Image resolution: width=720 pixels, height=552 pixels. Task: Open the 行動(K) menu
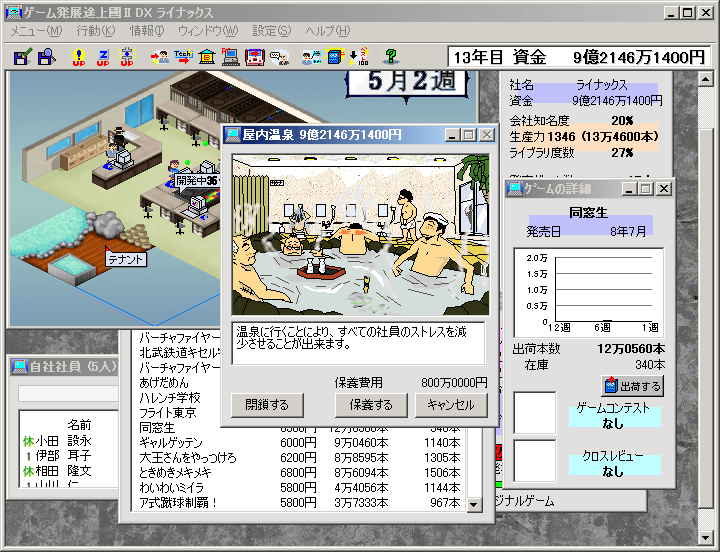(96, 31)
